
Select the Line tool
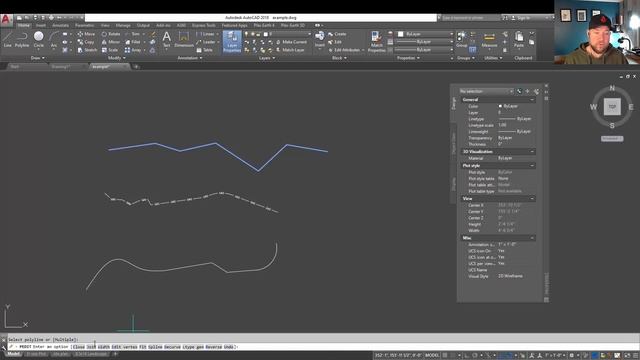tap(7, 40)
